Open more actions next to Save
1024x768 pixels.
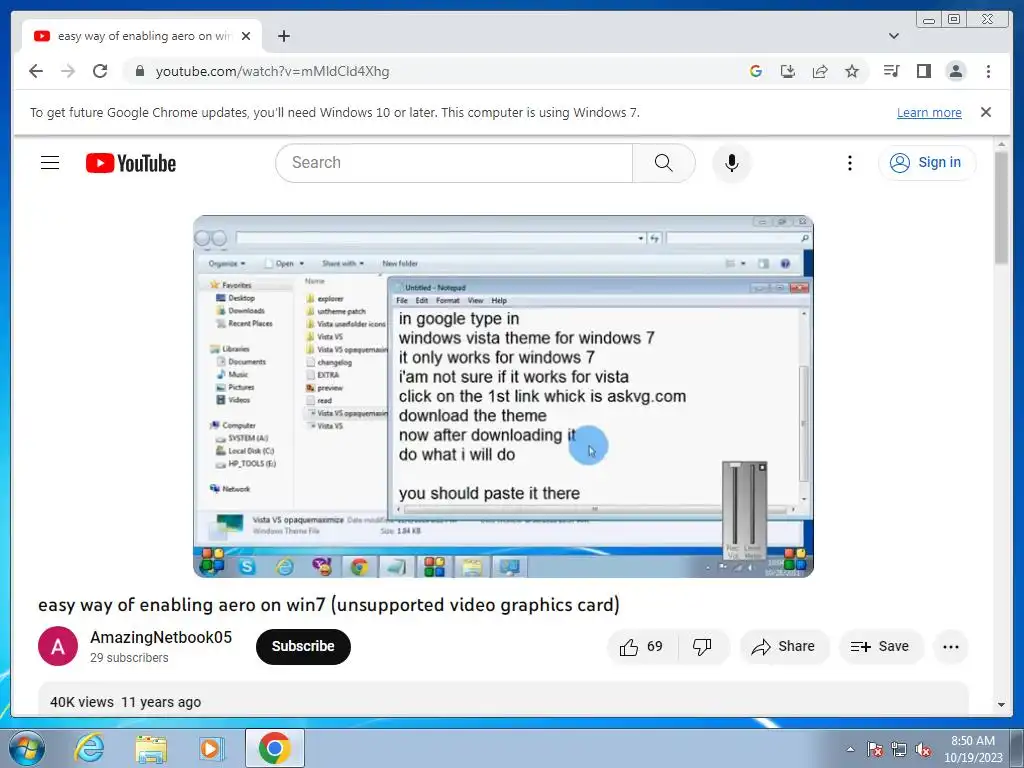click(x=951, y=647)
